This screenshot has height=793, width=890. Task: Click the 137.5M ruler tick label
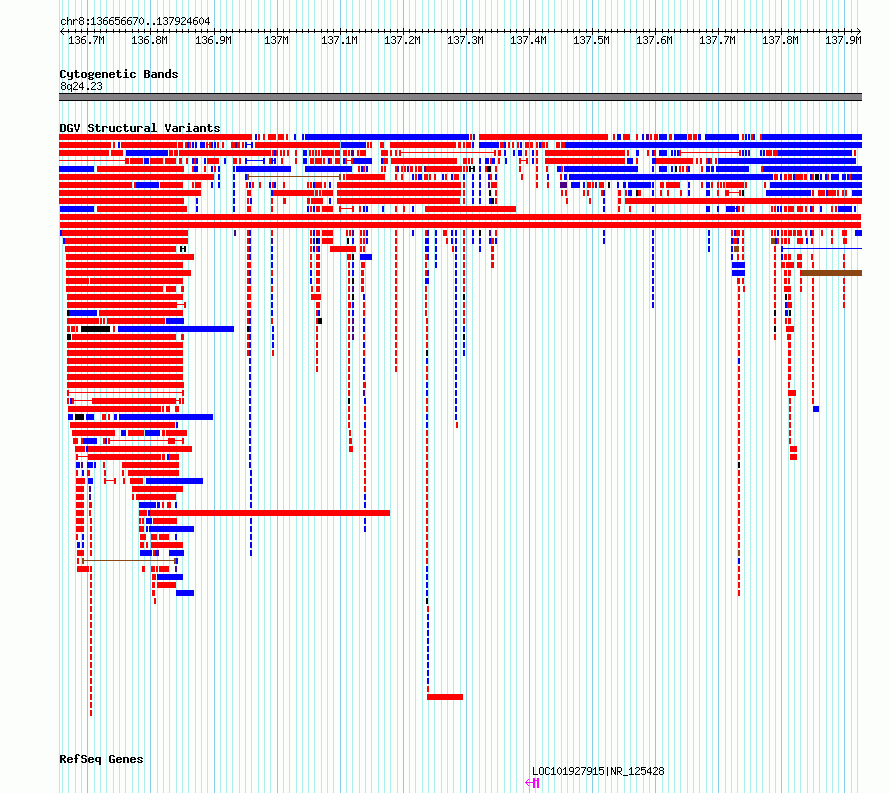click(x=591, y=40)
